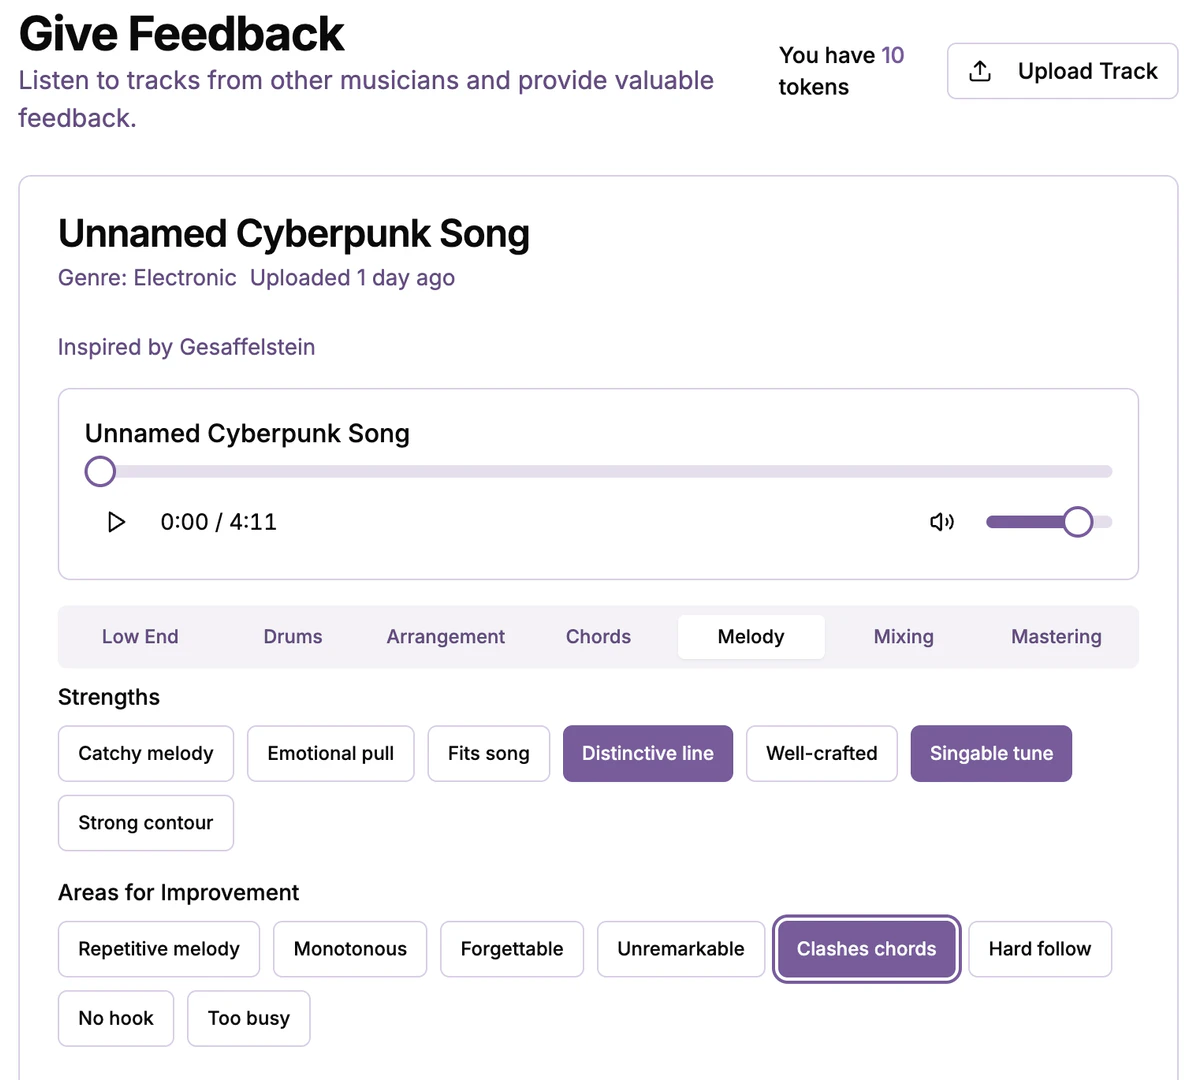
Task: Adjust the volume slider knob
Action: click(1077, 522)
